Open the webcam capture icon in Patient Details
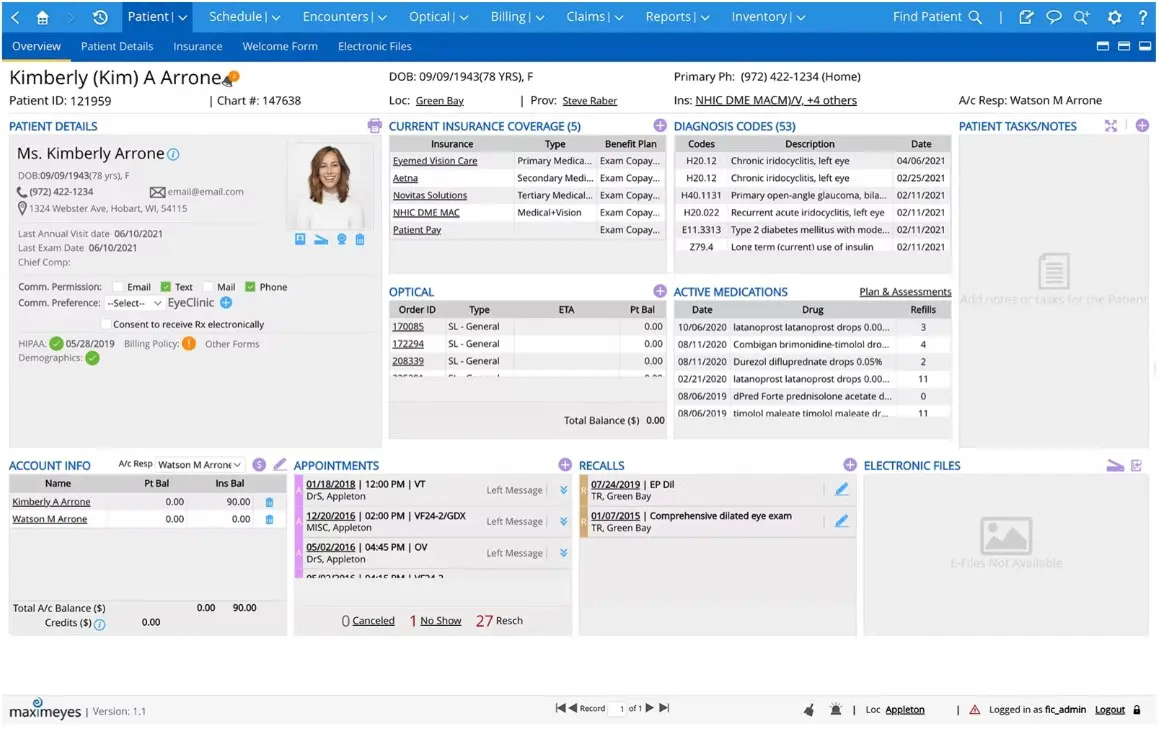This screenshot has height=729, width=1159. (x=342, y=240)
